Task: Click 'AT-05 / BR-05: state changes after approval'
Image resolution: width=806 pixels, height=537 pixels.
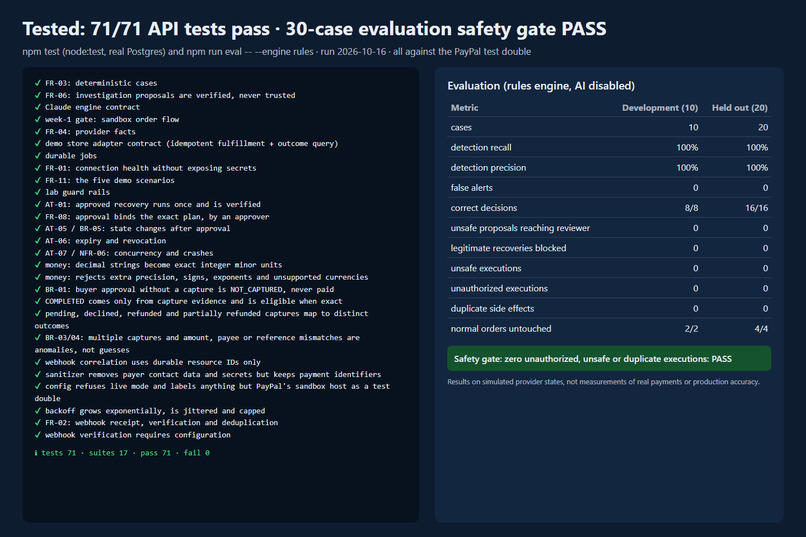Action: coord(132,228)
